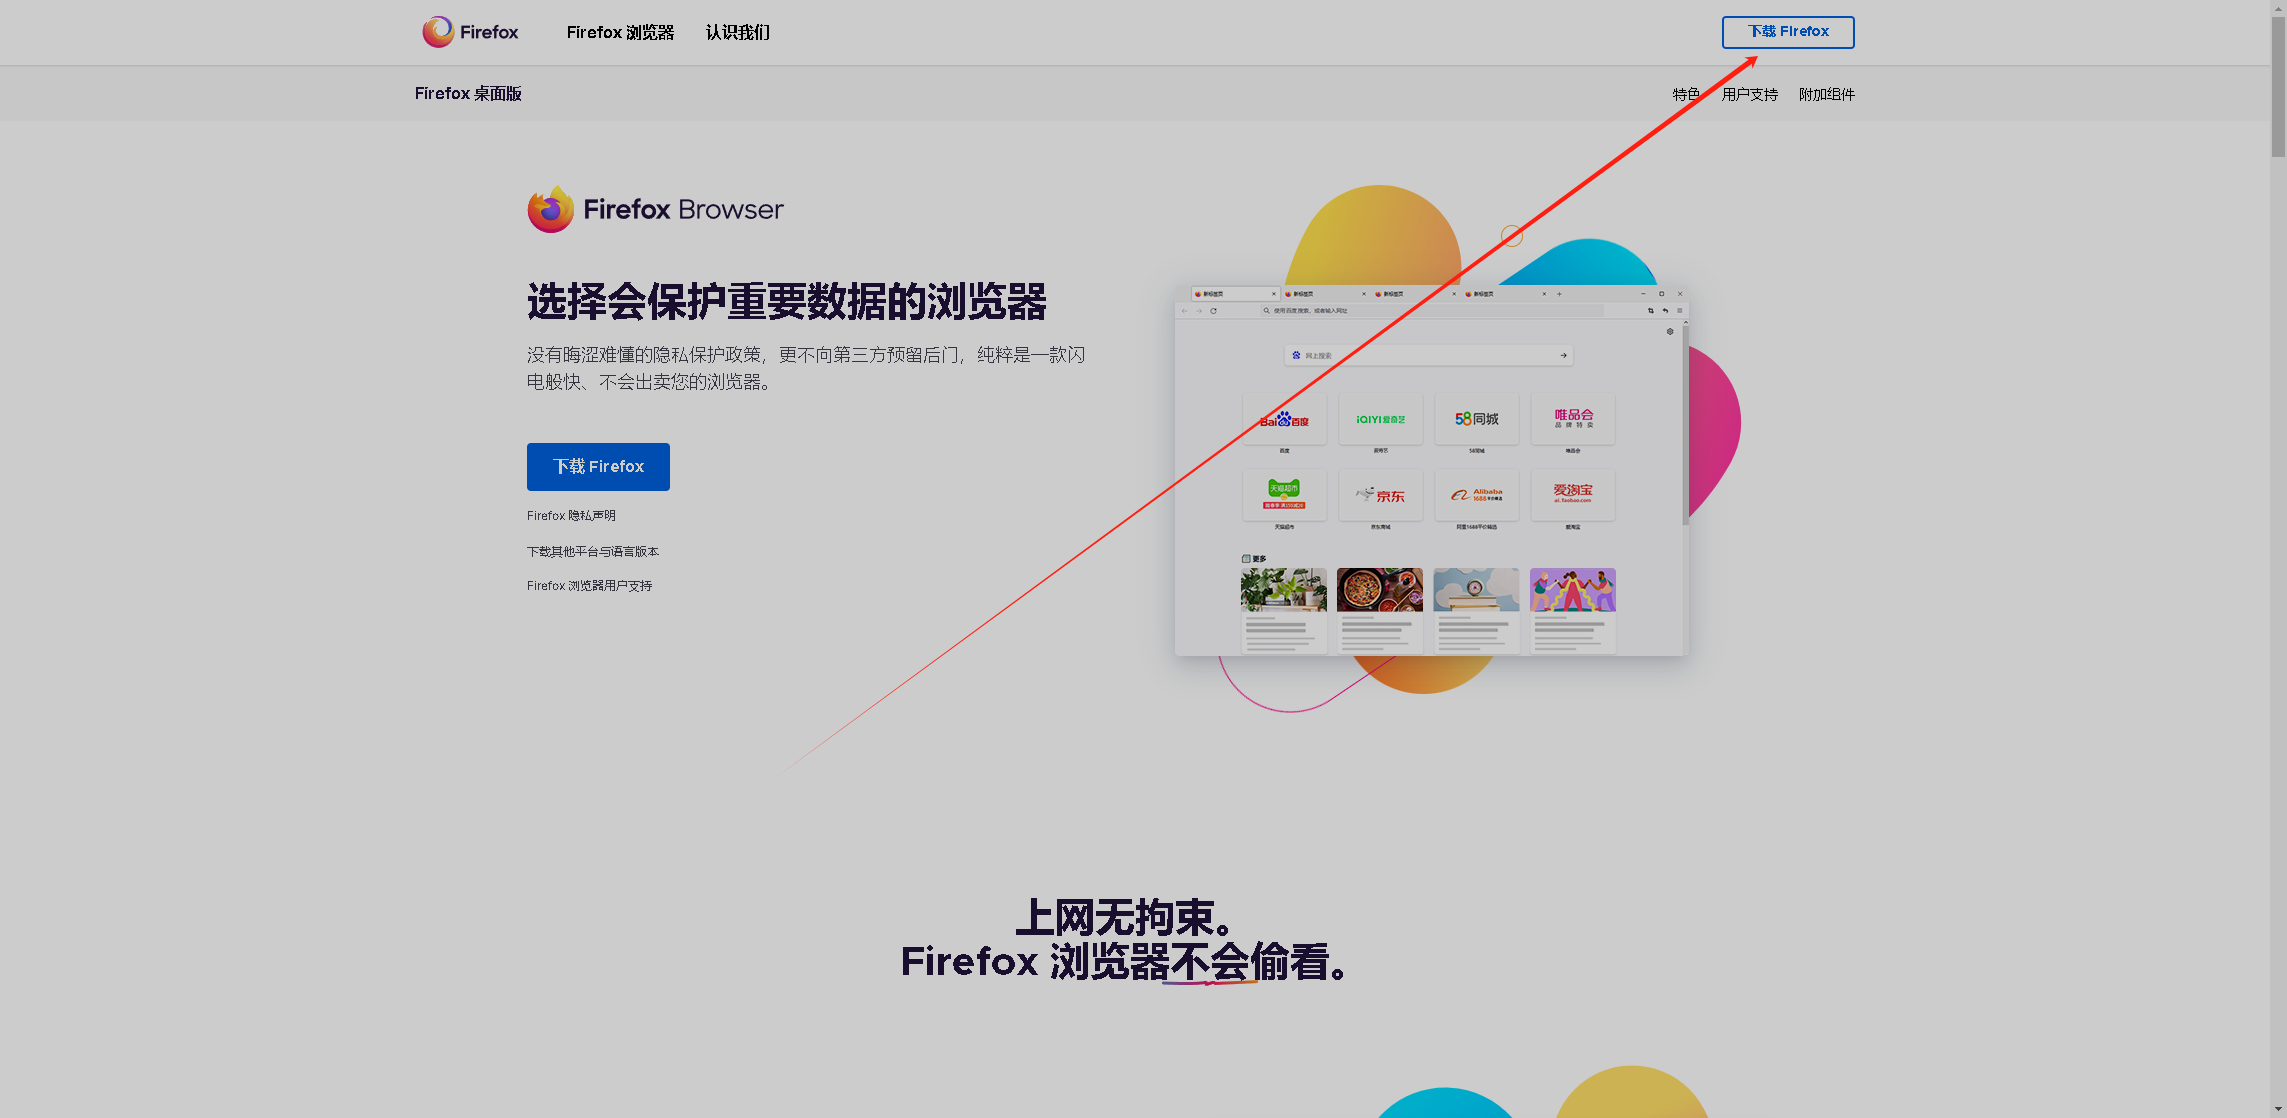
Task: Click the 天猫超市 tile in the browser preview
Action: click(1284, 495)
